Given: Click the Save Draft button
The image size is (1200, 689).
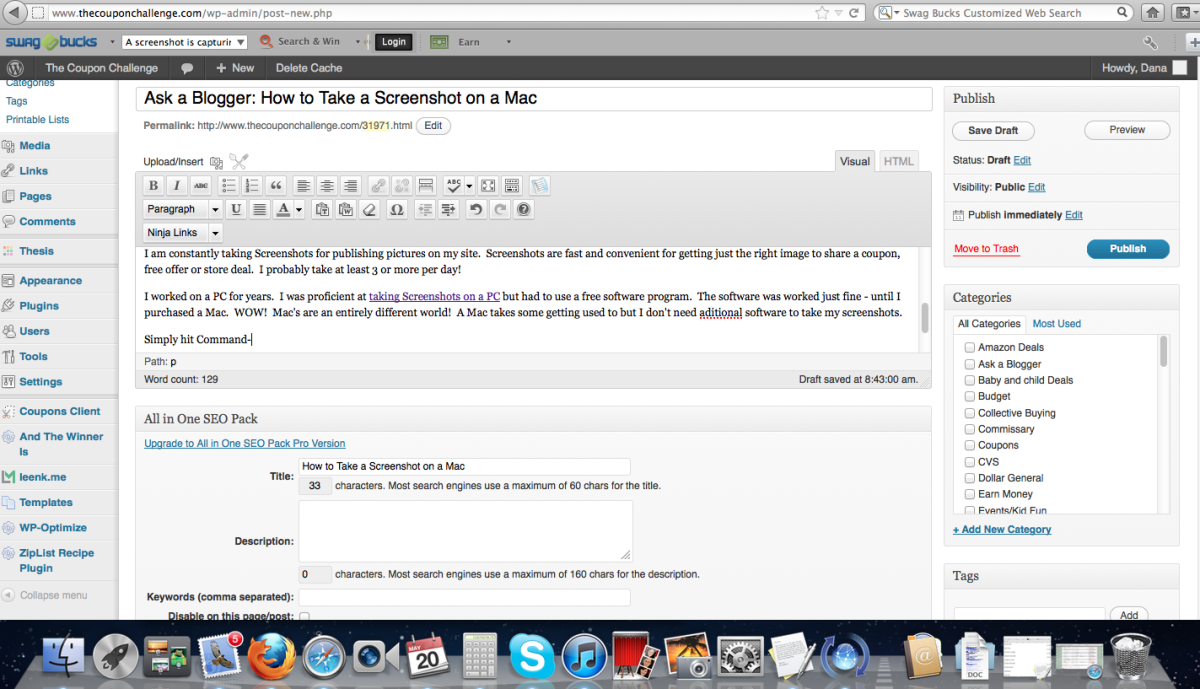Looking at the screenshot, I should pos(993,130).
